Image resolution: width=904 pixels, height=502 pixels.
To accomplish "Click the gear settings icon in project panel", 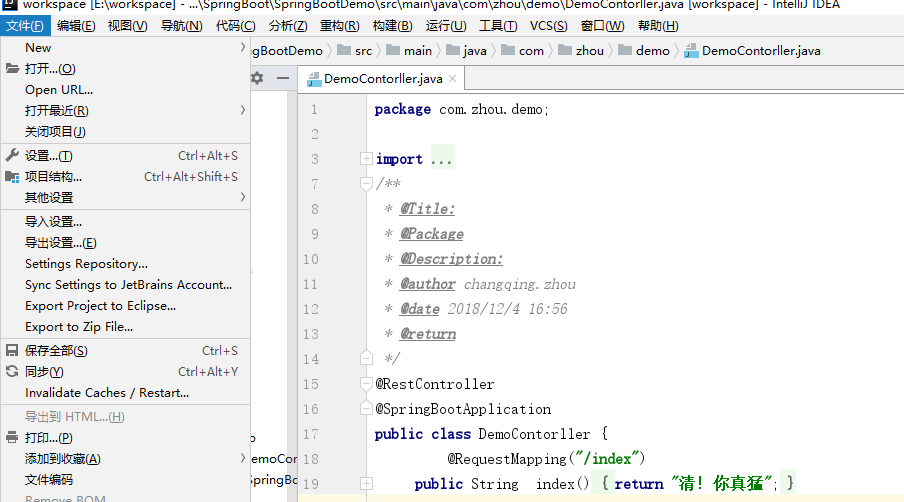I will coord(257,78).
